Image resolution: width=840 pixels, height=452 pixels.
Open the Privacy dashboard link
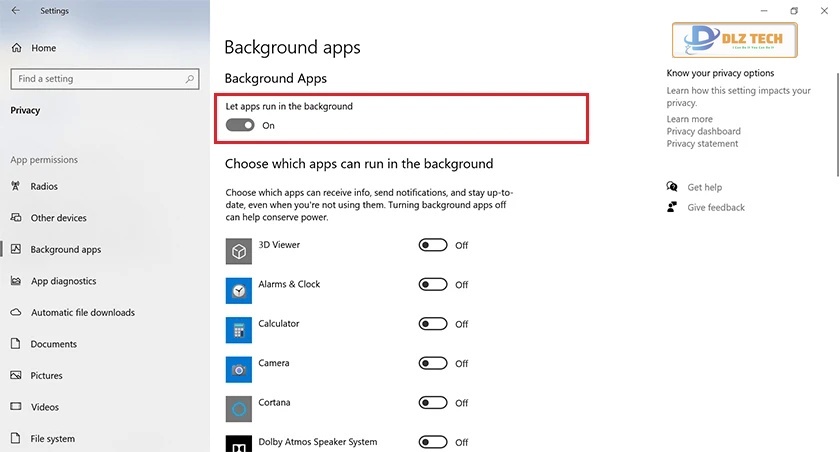(x=703, y=131)
